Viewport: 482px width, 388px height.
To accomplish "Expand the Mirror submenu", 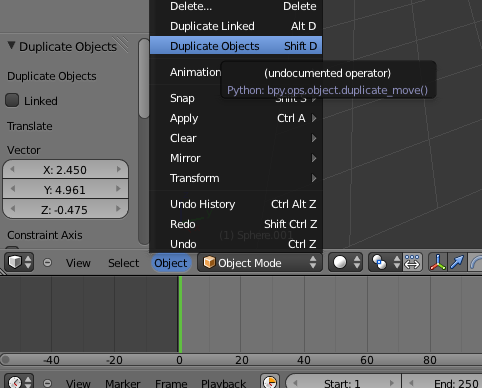I will (236, 158).
